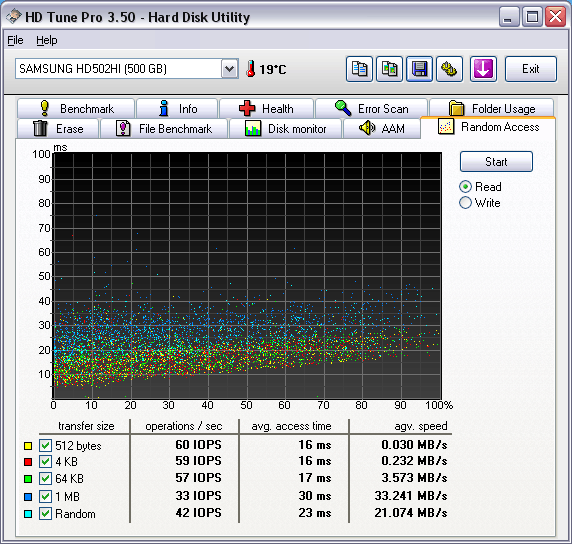Click the red 4 KB color swatch
The width and height of the screenshot is (572, 544).
[x=28, y=462]
